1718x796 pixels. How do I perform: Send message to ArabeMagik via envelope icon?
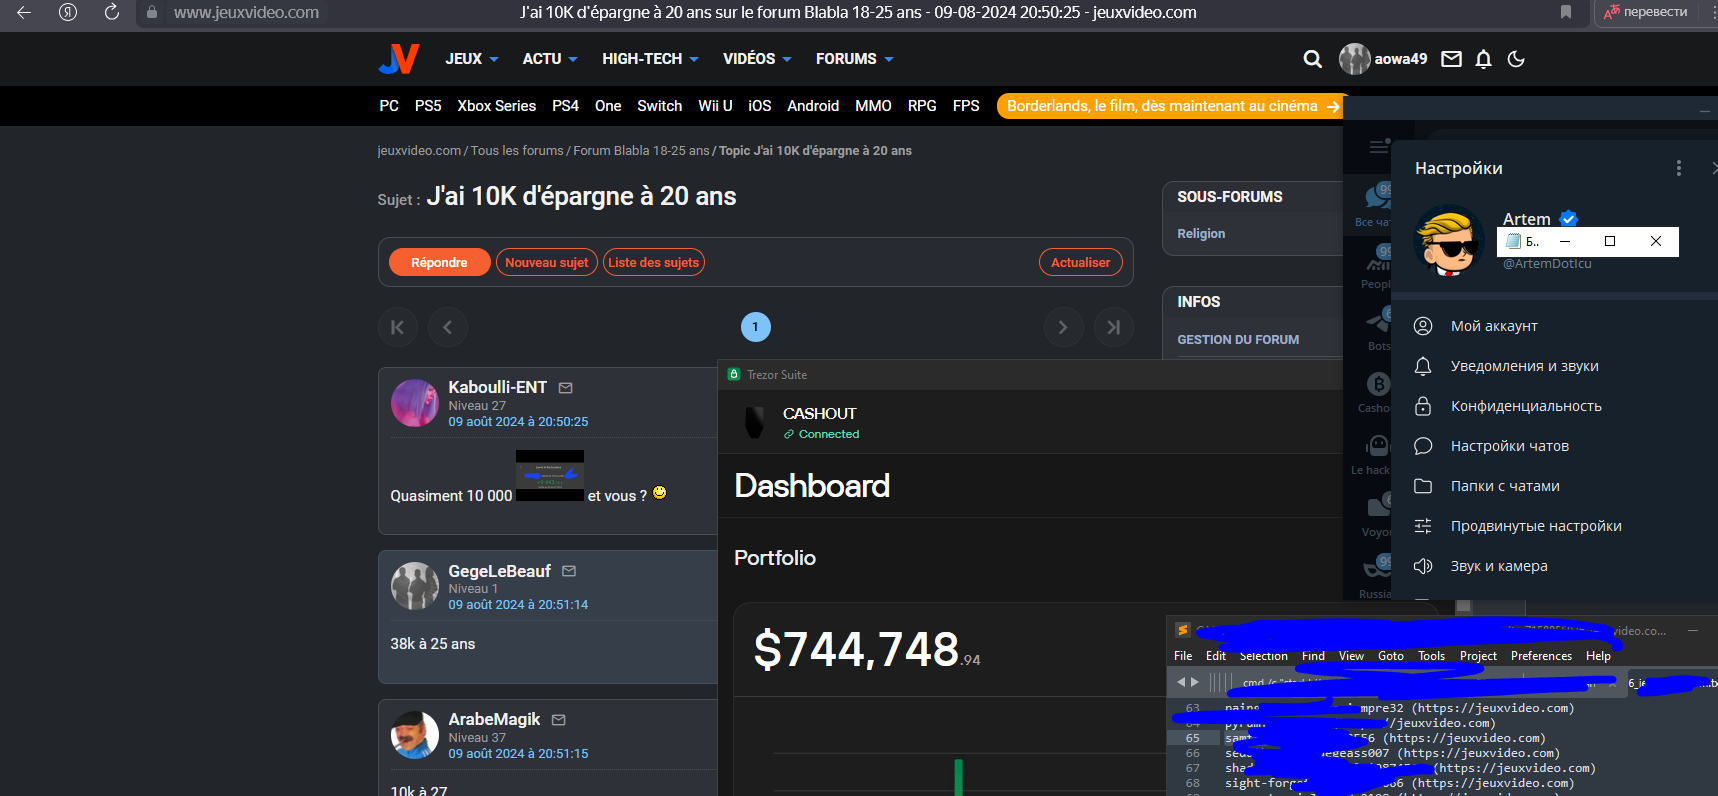point(558,720)
